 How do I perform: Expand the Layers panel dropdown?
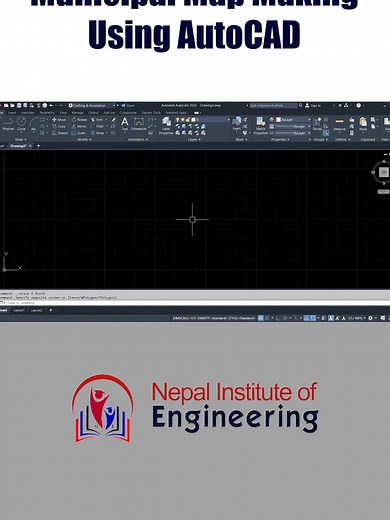click(194, 139)
